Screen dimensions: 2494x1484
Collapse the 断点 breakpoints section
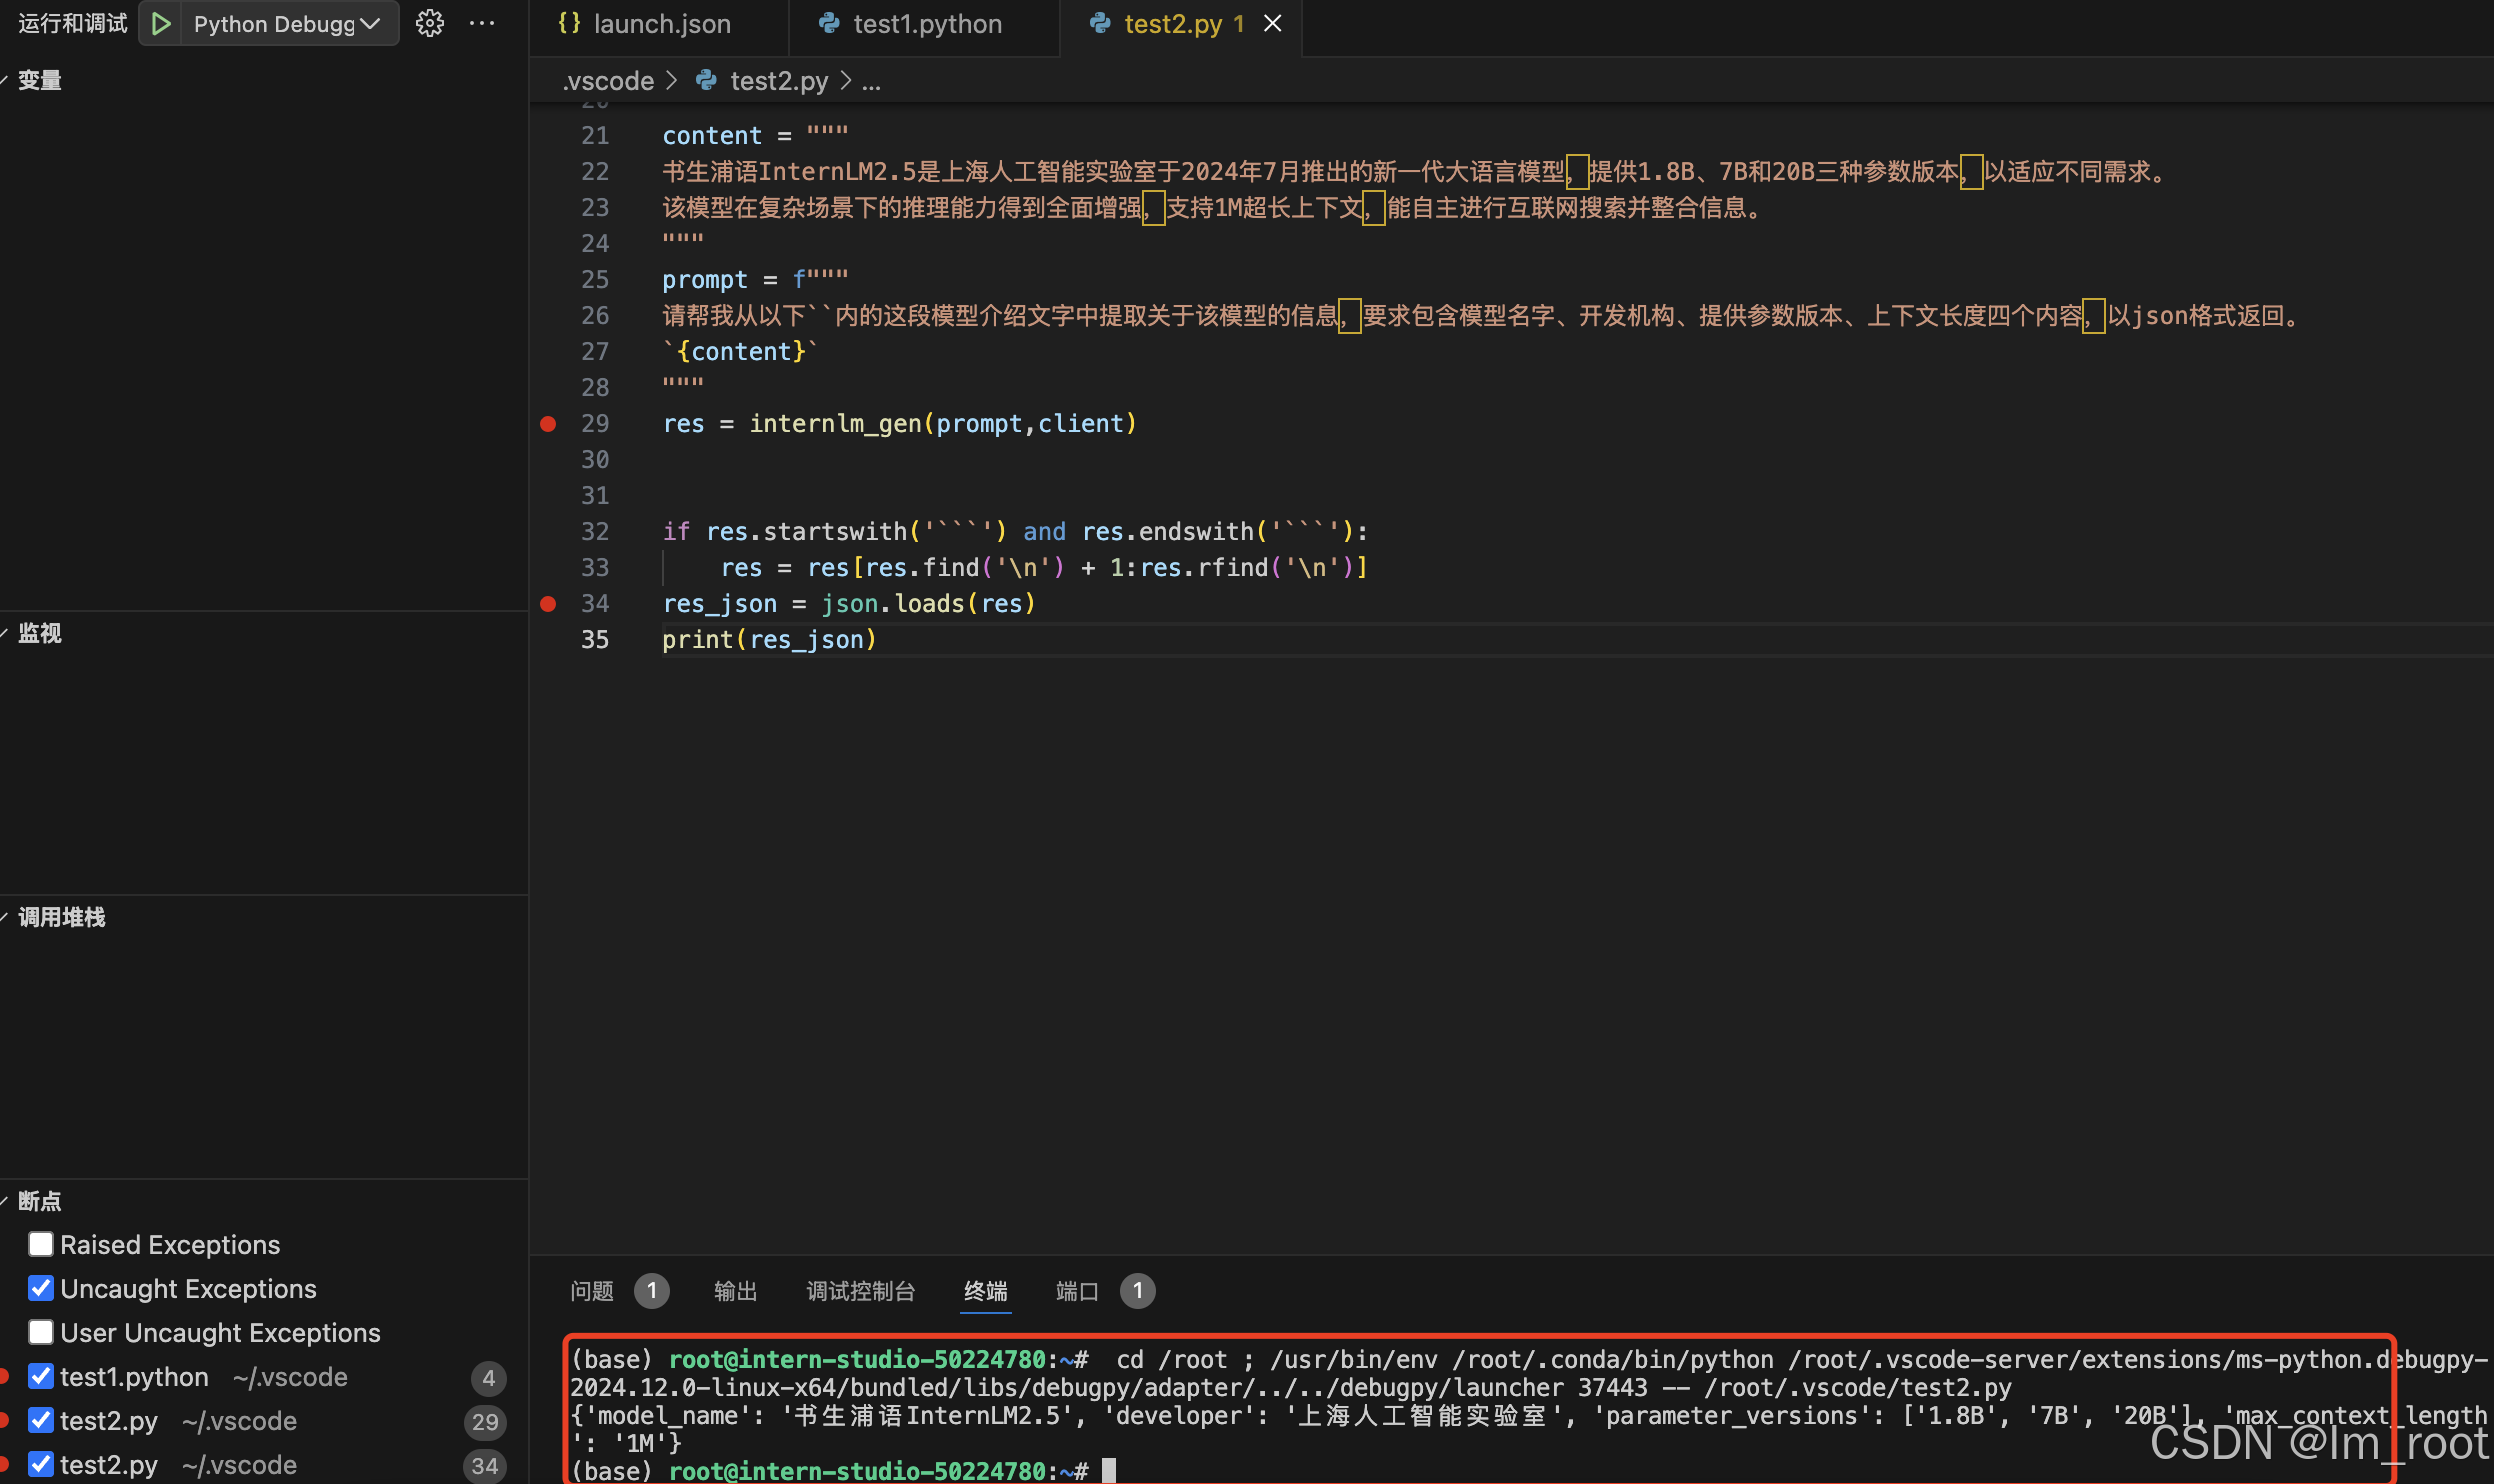38,1201
